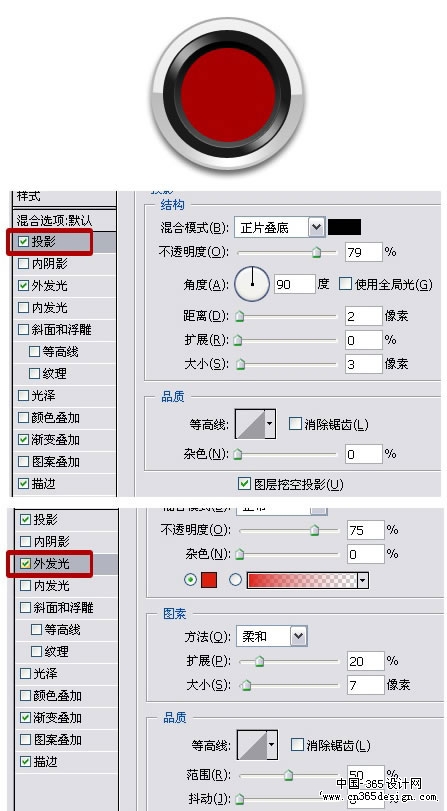447x811 pixels.
Task: Click the contour thumbnail above the 范围 slider
Action: pos(252,745)
